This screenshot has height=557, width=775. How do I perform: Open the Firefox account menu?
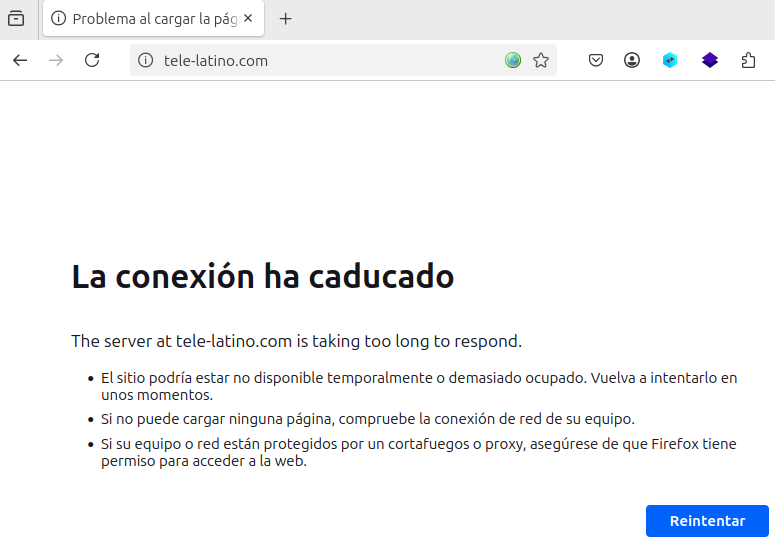coord(632,60)
